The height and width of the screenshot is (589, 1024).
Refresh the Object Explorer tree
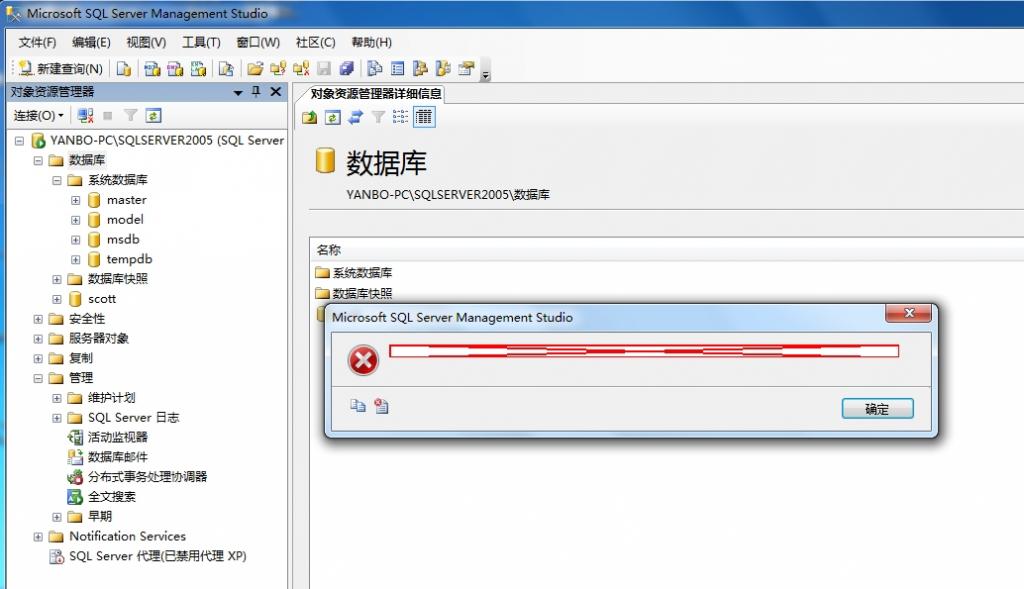(x=153, y=116)
